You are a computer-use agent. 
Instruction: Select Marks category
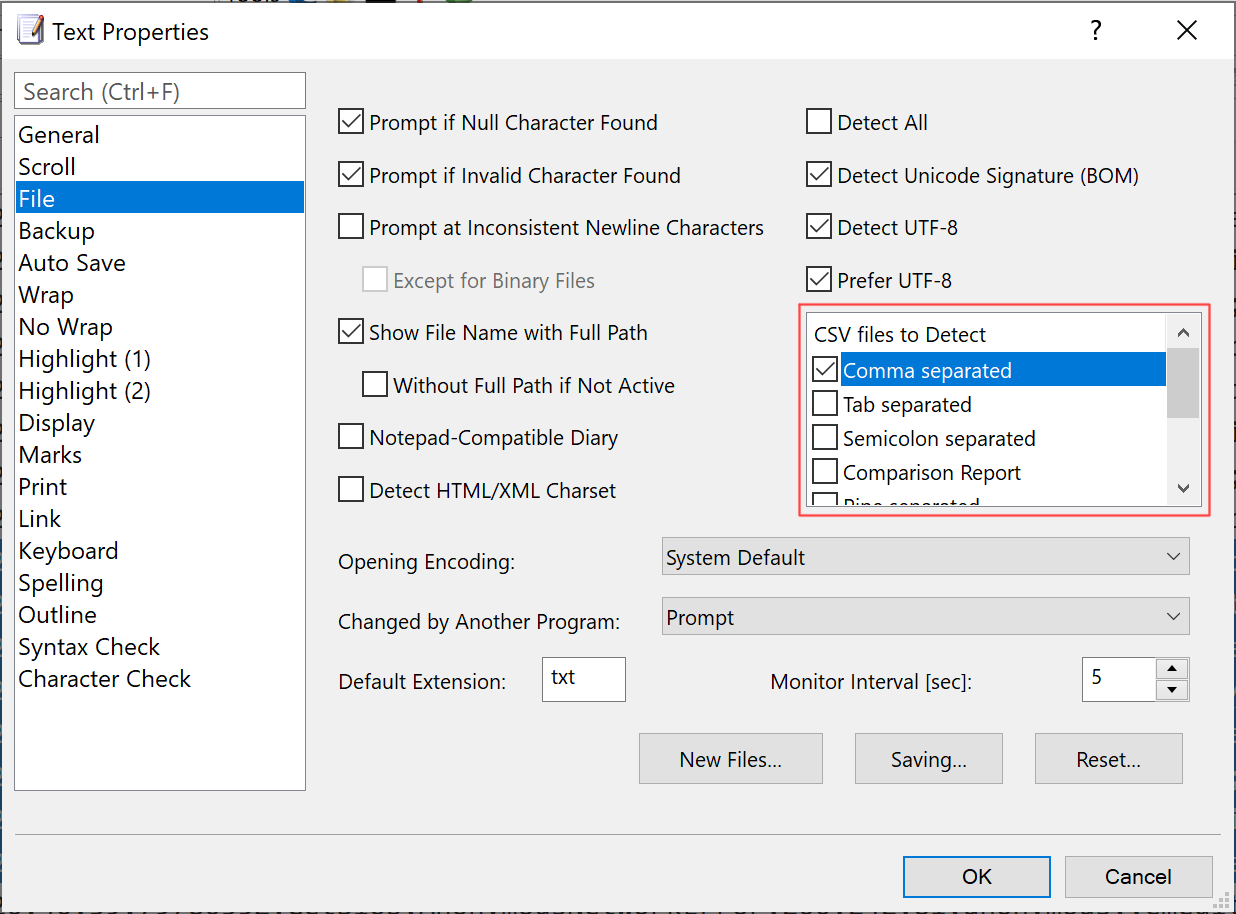tap(160, 455)
